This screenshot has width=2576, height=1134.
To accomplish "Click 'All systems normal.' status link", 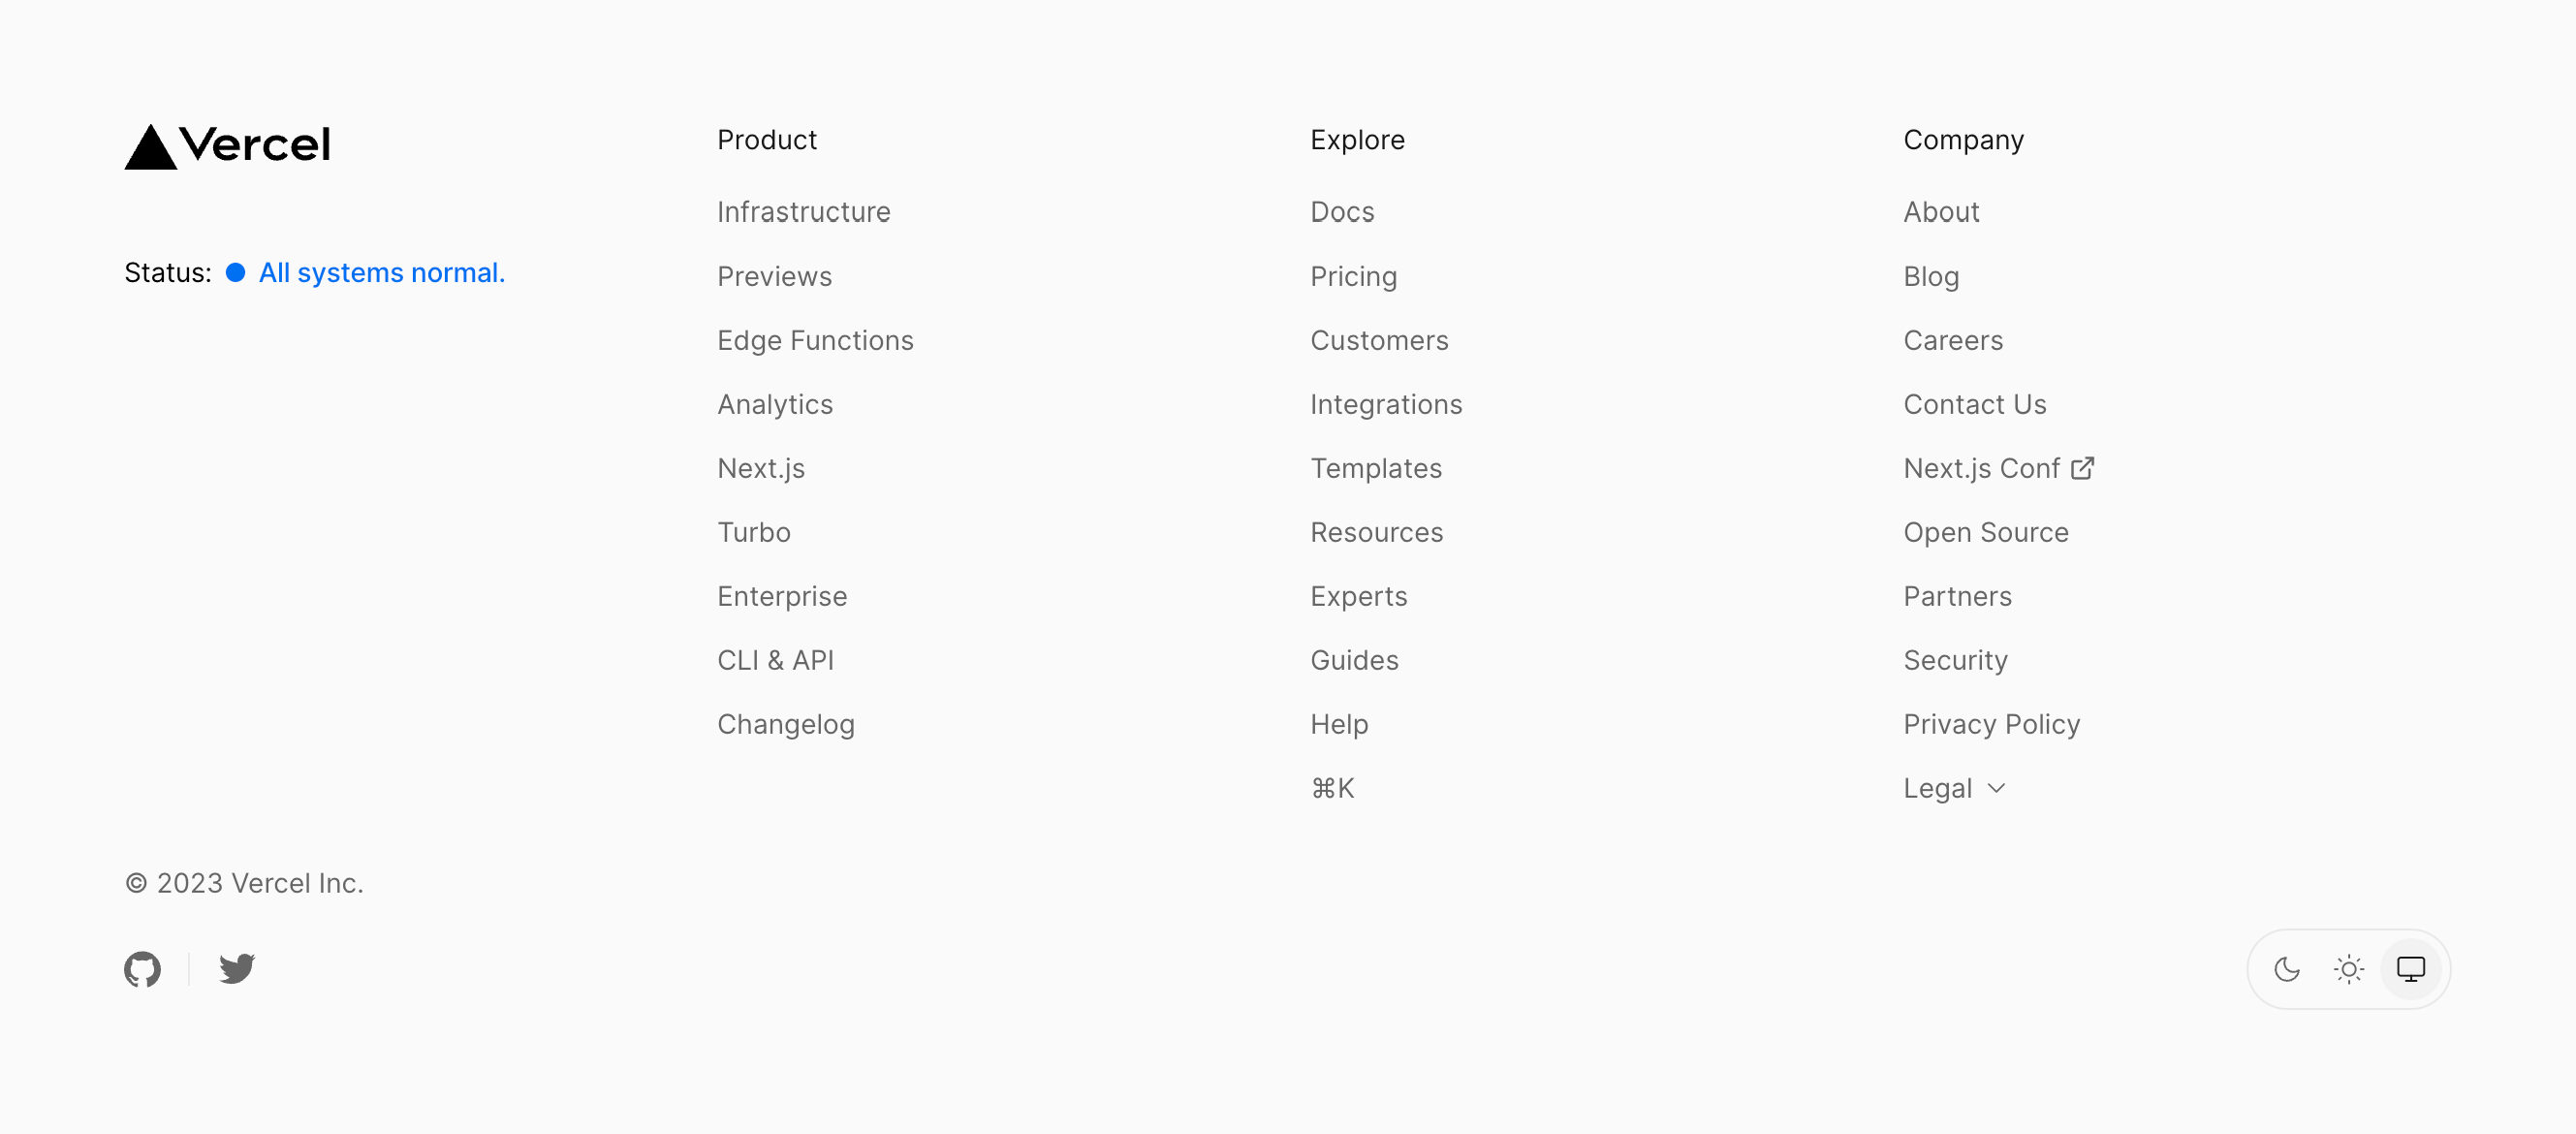I will click(x=381, y=273).
